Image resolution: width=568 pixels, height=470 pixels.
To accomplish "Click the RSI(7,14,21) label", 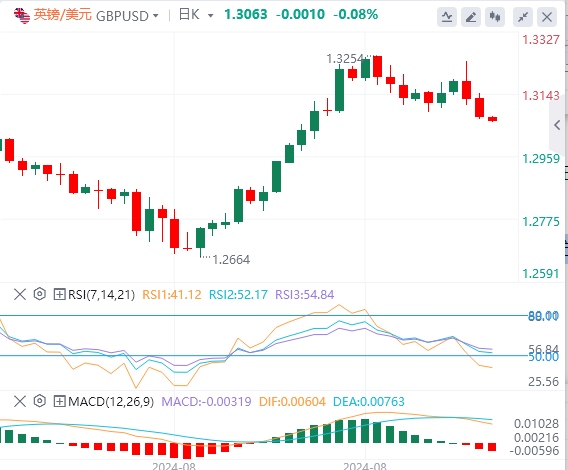I will click(x=101, y=295).
